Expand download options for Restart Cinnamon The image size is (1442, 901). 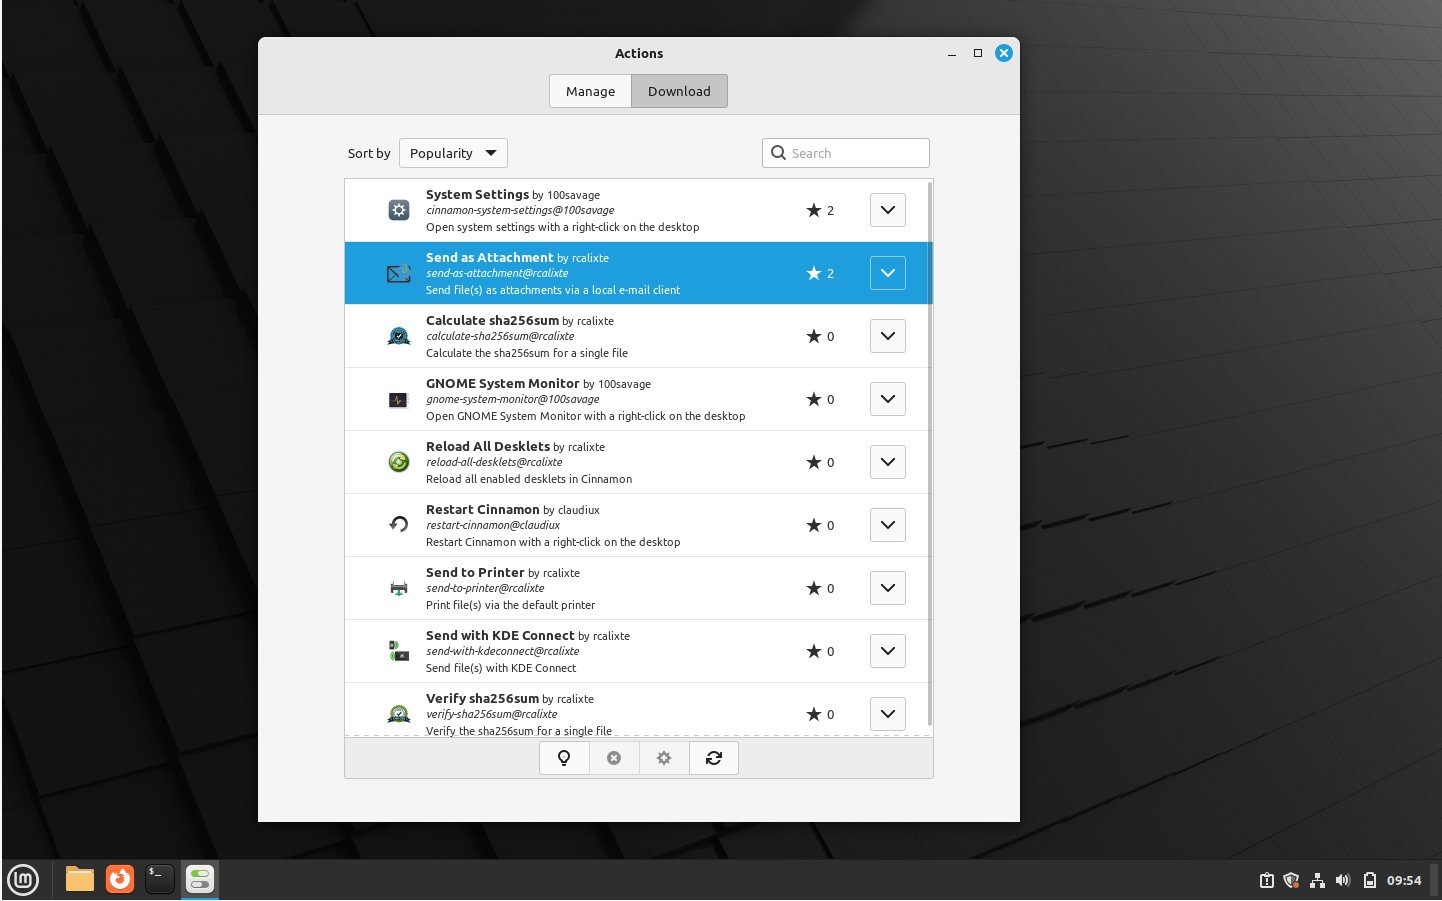tap(888, 525)
